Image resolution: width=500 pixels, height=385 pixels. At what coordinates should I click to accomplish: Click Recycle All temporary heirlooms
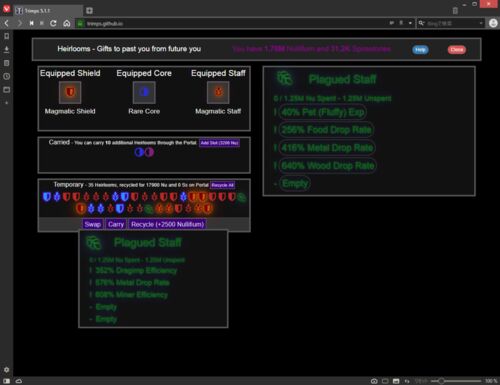[223, 185]
